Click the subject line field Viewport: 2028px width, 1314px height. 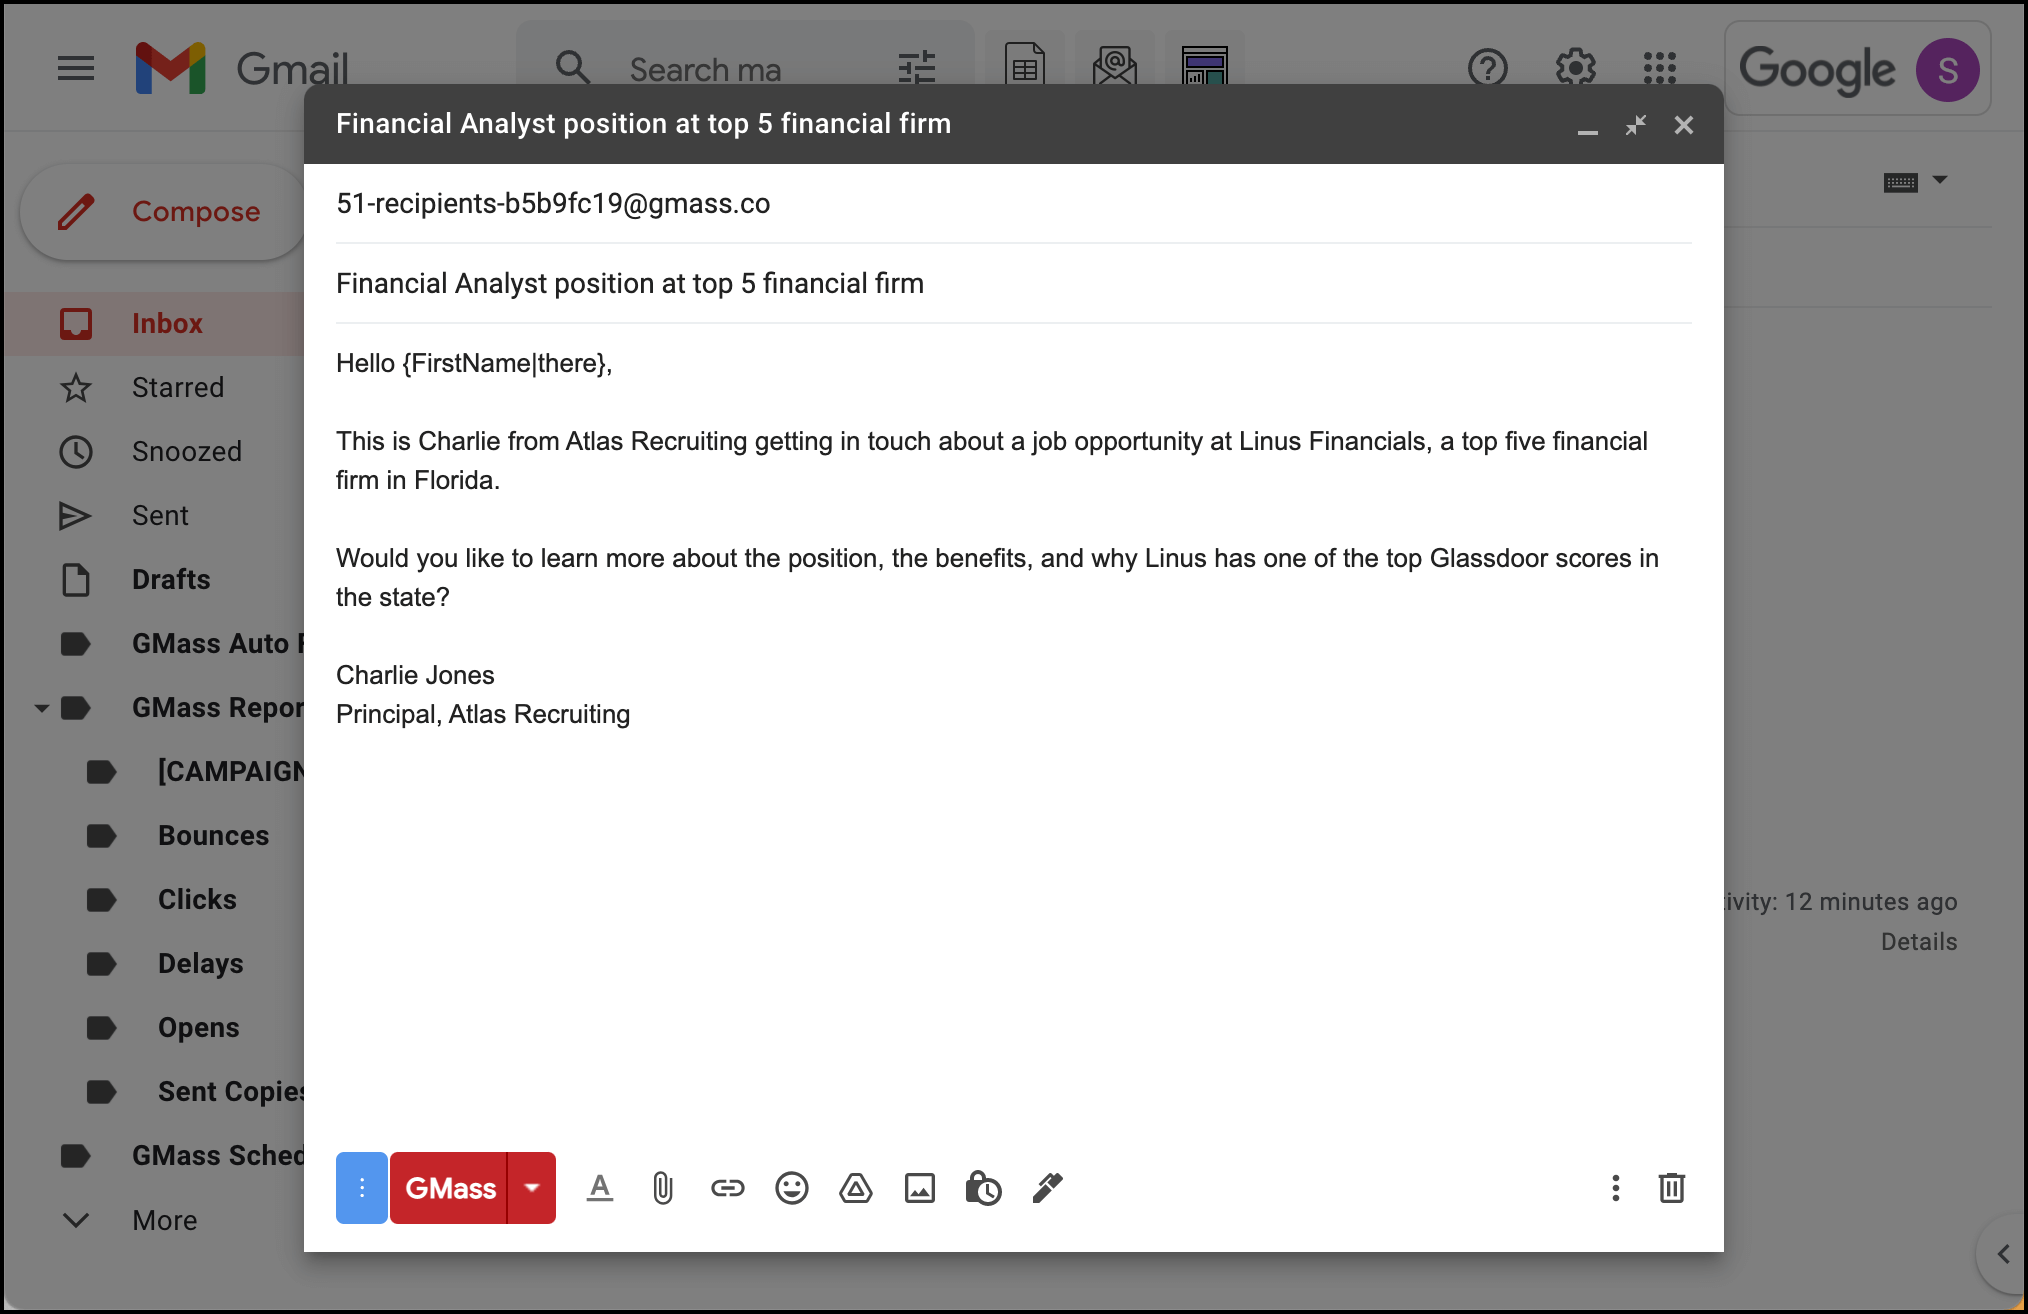[x=1014, y=284]
